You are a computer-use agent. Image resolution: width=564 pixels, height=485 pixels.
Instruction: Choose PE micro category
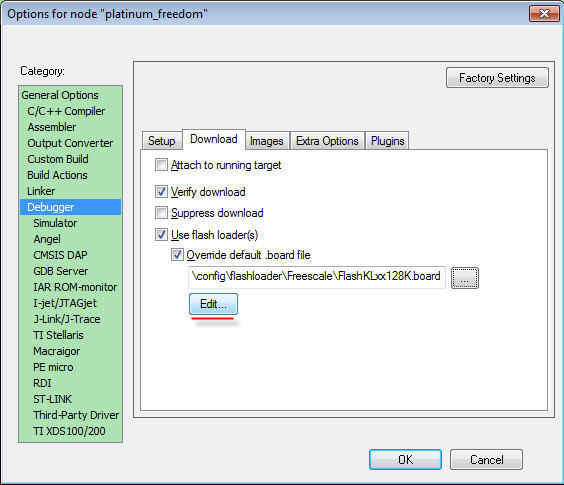(53, 367)
